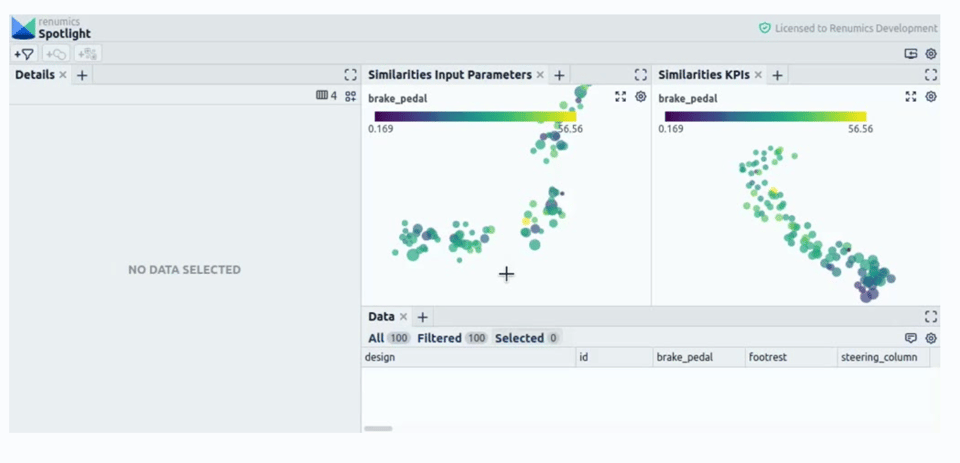Screen dimensions: 960x463
Task: Open the Data table settings gear
Action: click(x=931, y=338)
